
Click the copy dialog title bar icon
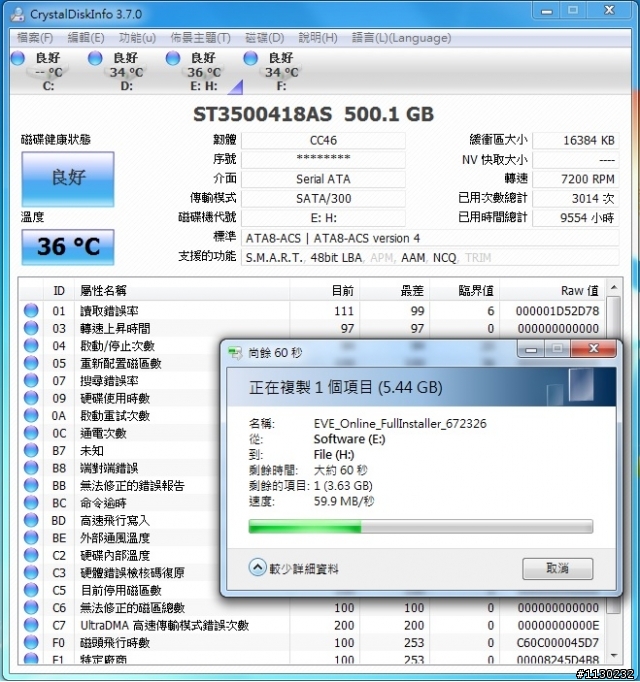coord(235,353)
